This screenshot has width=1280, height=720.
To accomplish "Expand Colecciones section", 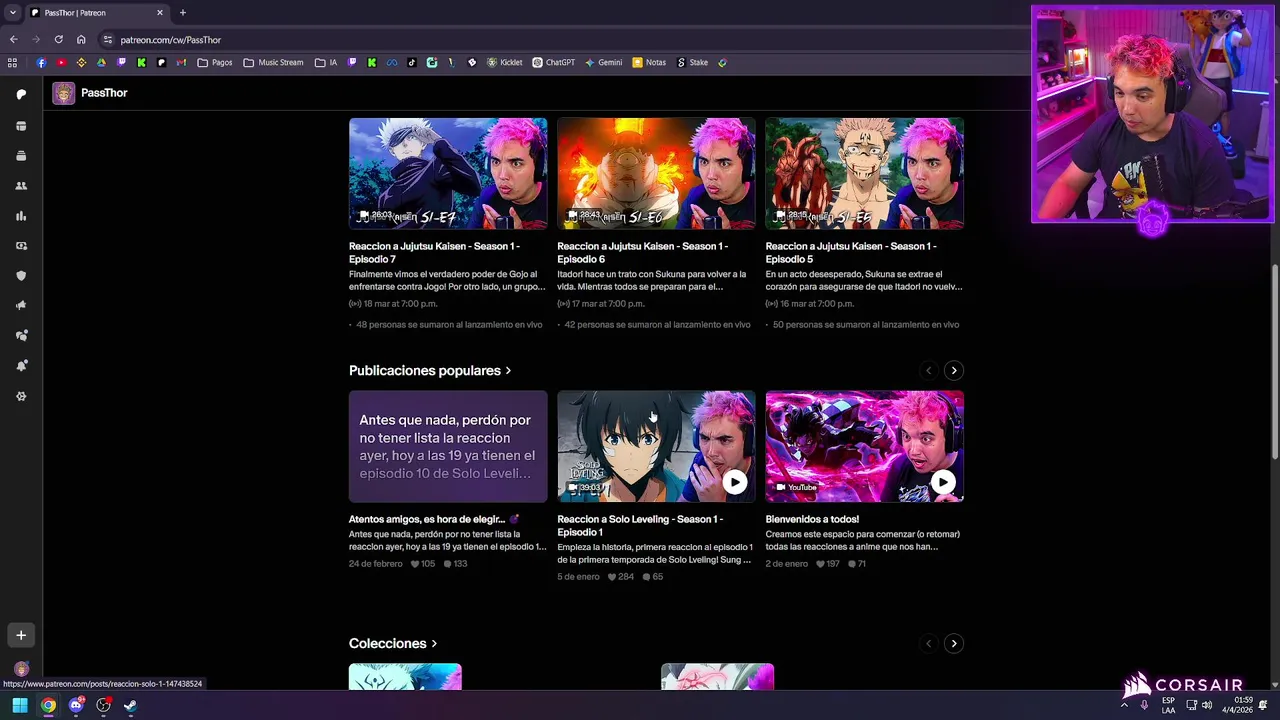I will (393, 644).
